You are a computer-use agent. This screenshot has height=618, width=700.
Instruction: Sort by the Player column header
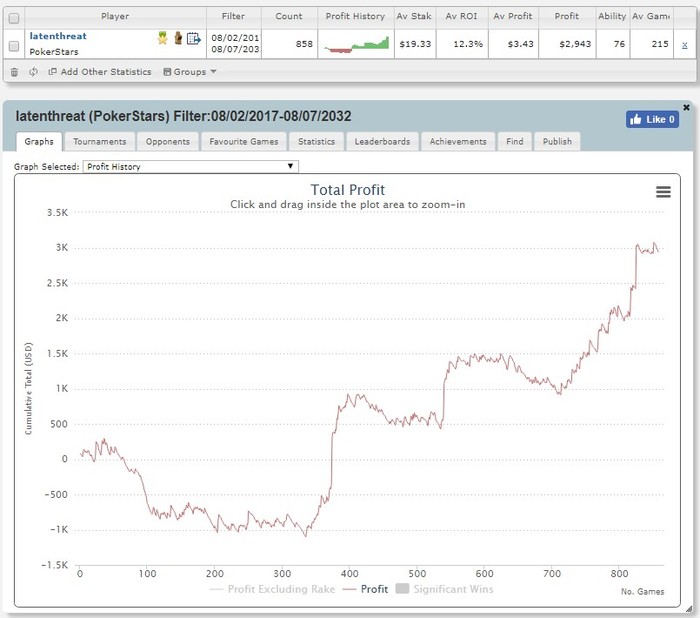click(115, 17)
